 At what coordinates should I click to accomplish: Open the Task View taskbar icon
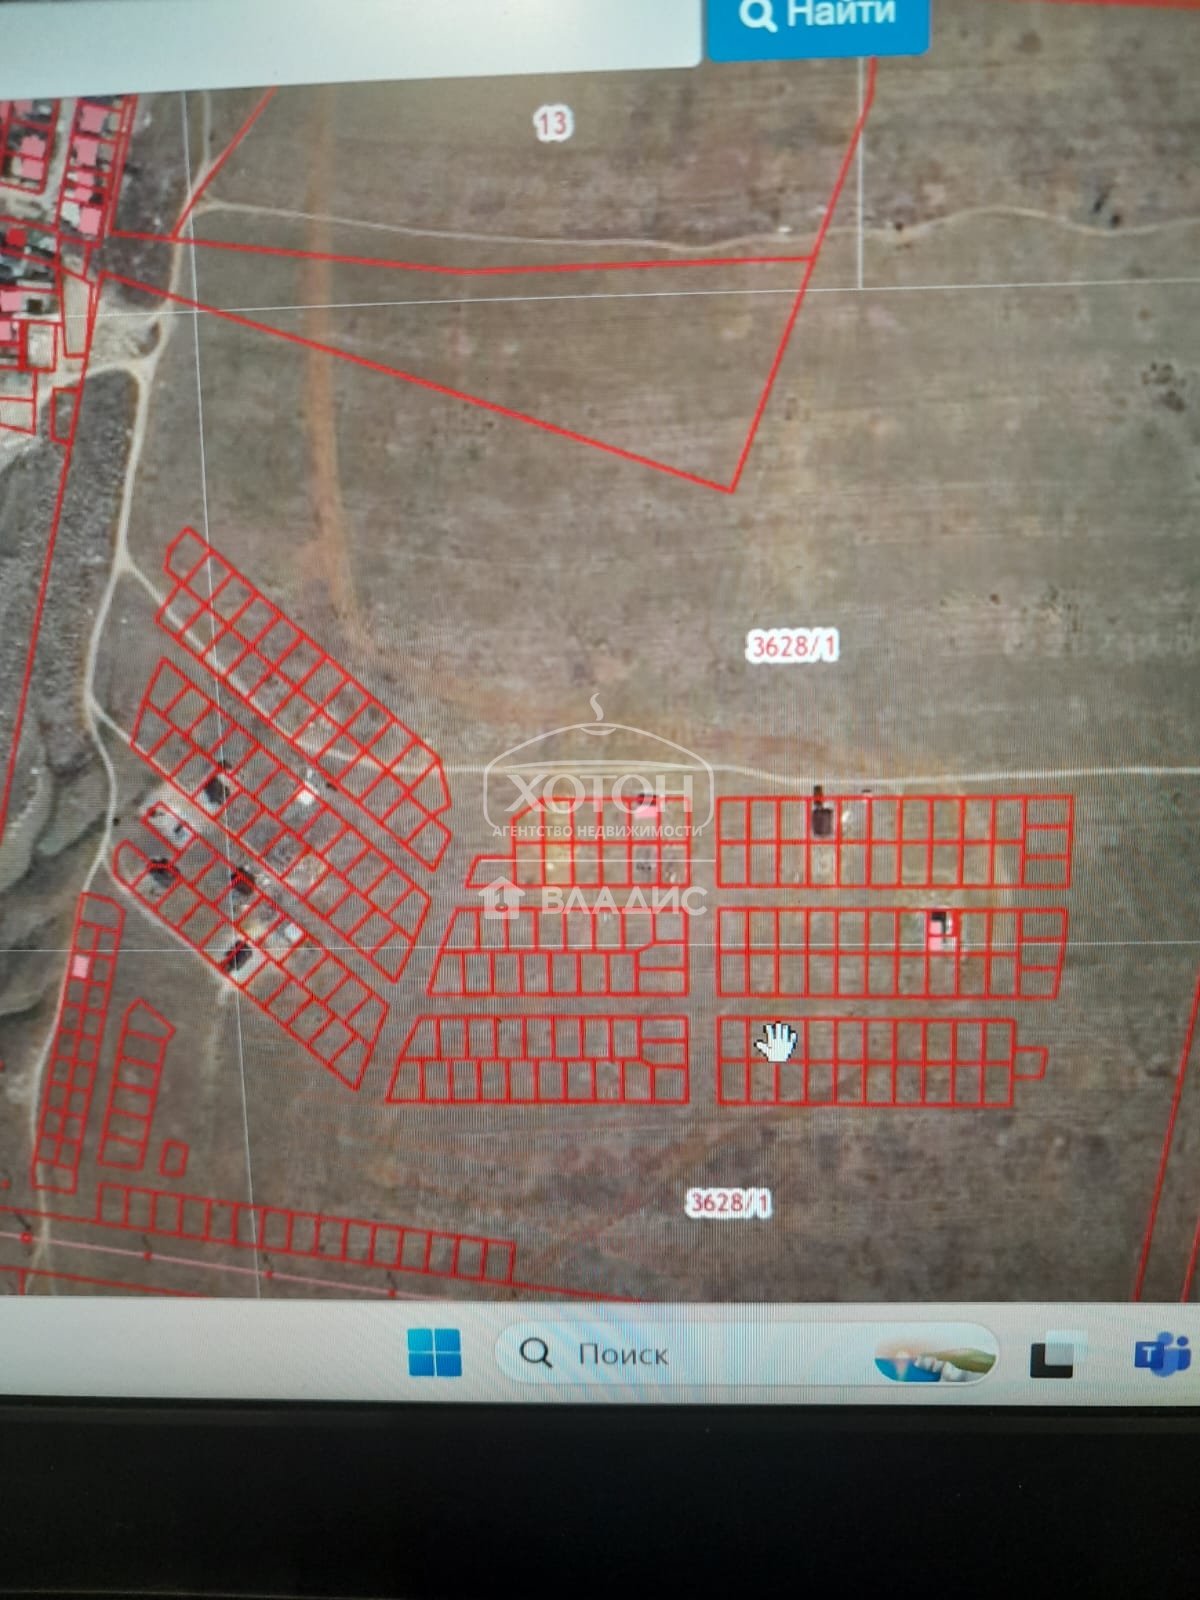tap(1057, 1354)
